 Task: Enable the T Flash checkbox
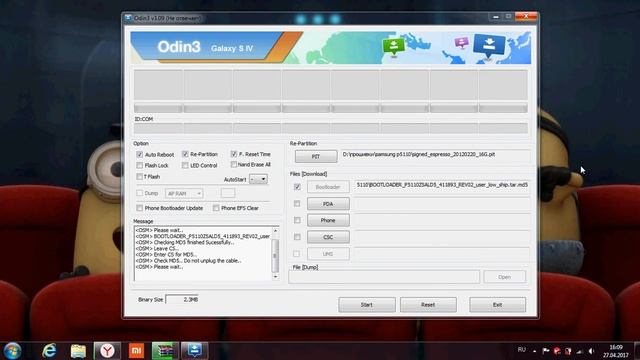point(140,177)
